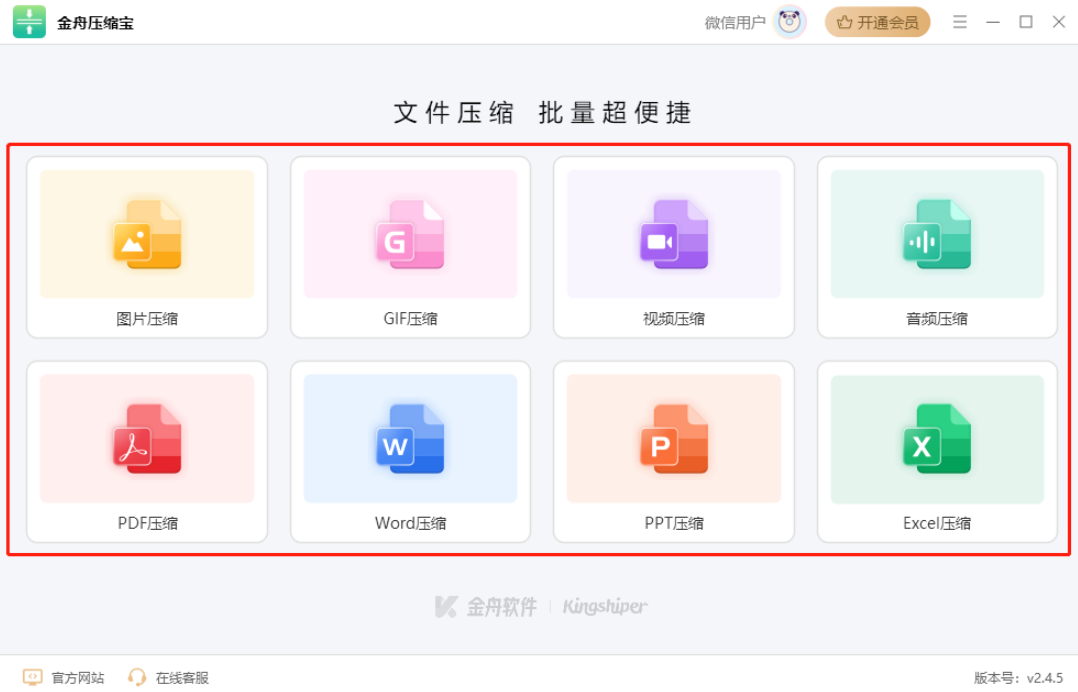Visit the 官方网站 link

coord(78,678)
